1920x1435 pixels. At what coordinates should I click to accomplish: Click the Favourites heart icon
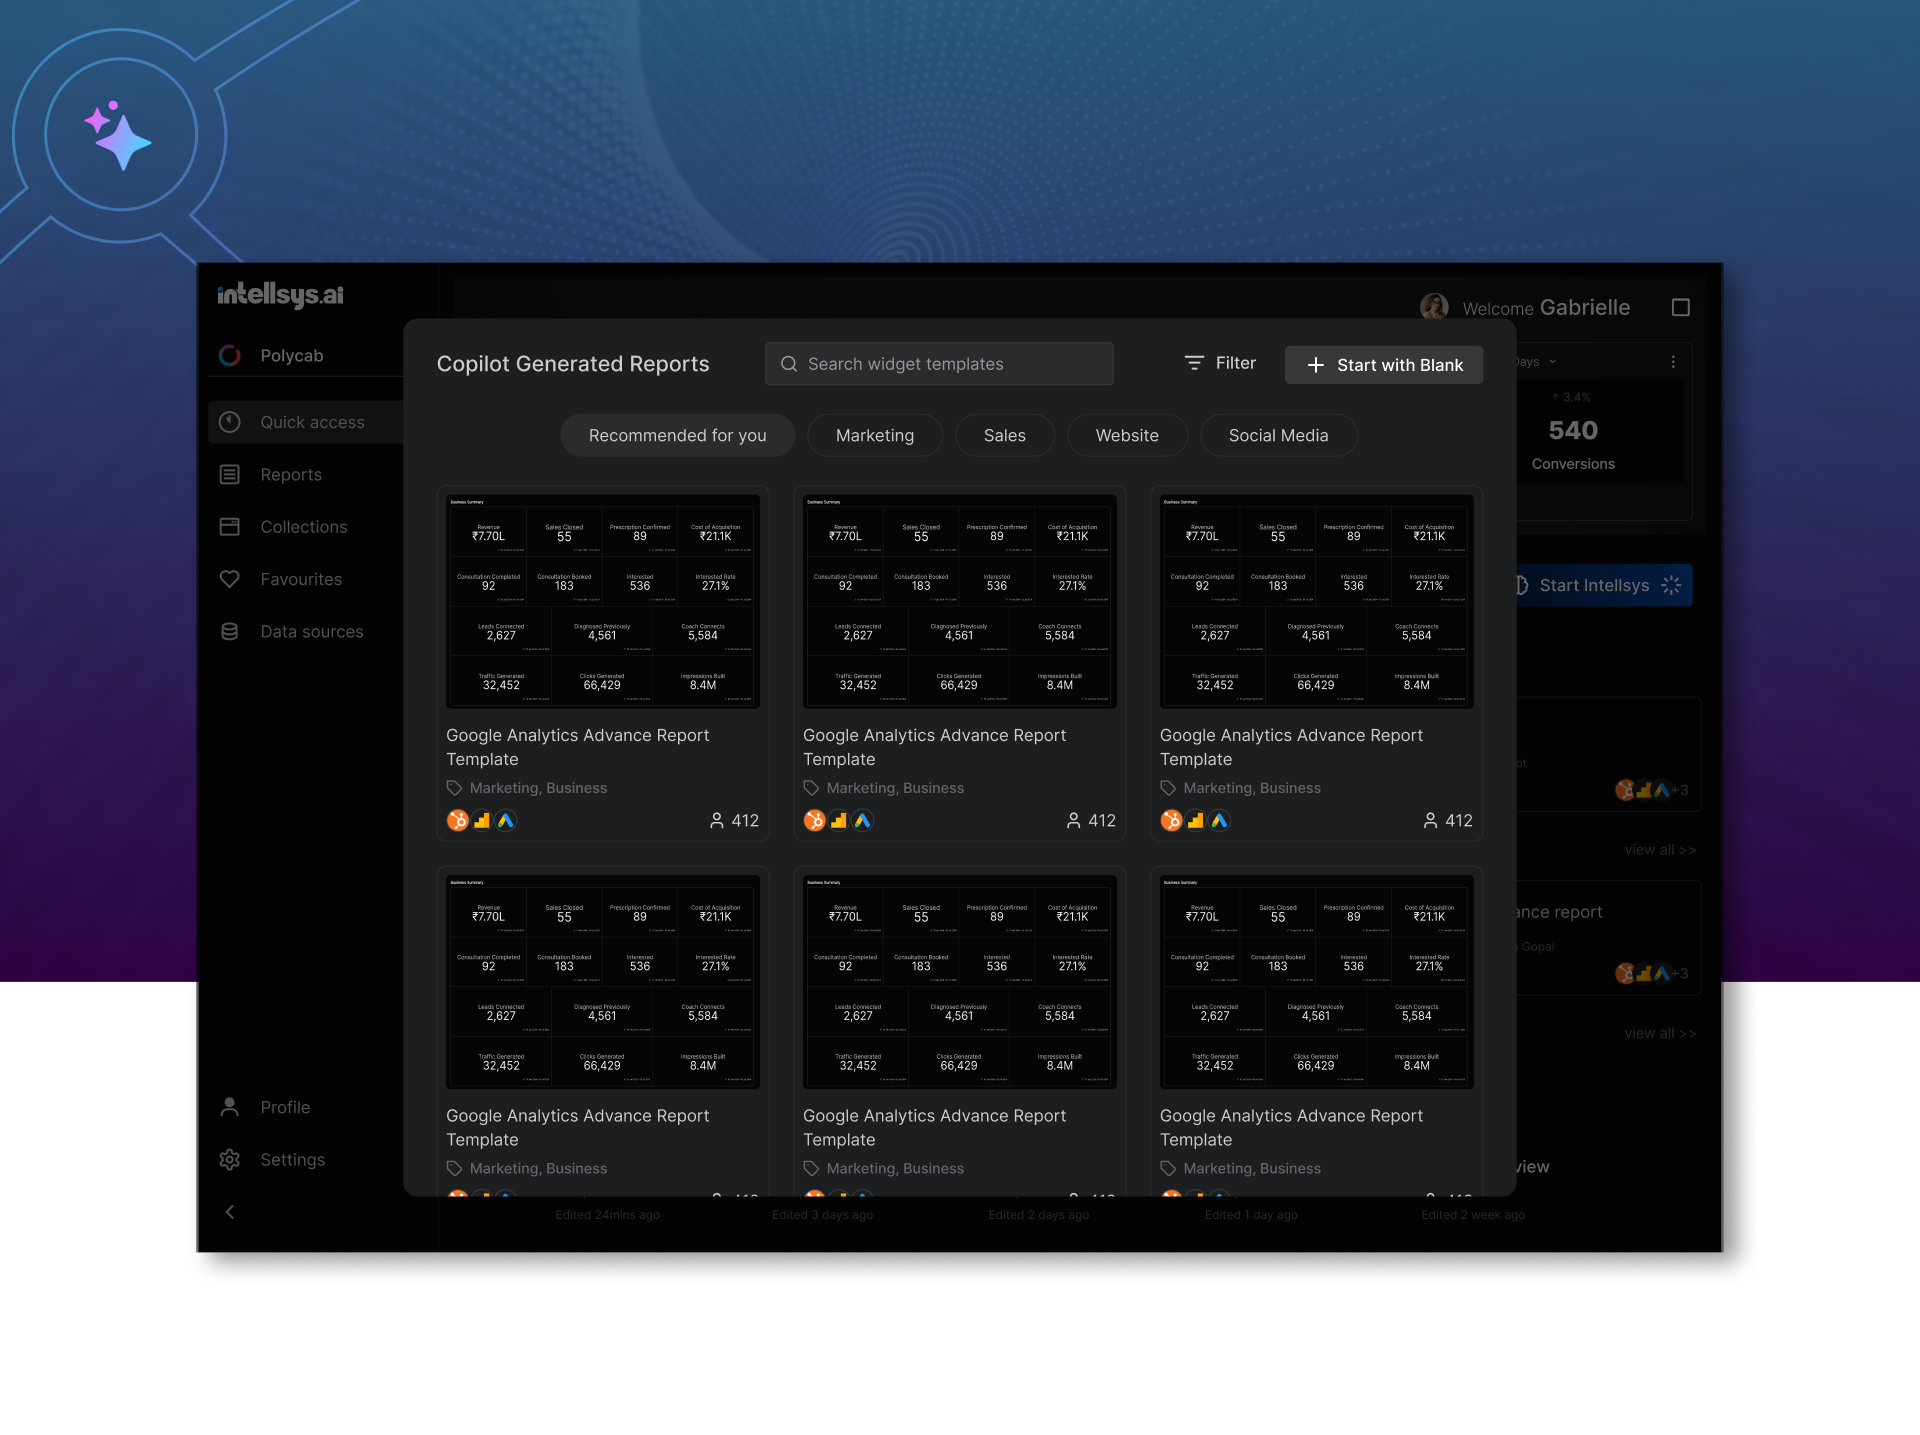[x=230, y=579]
